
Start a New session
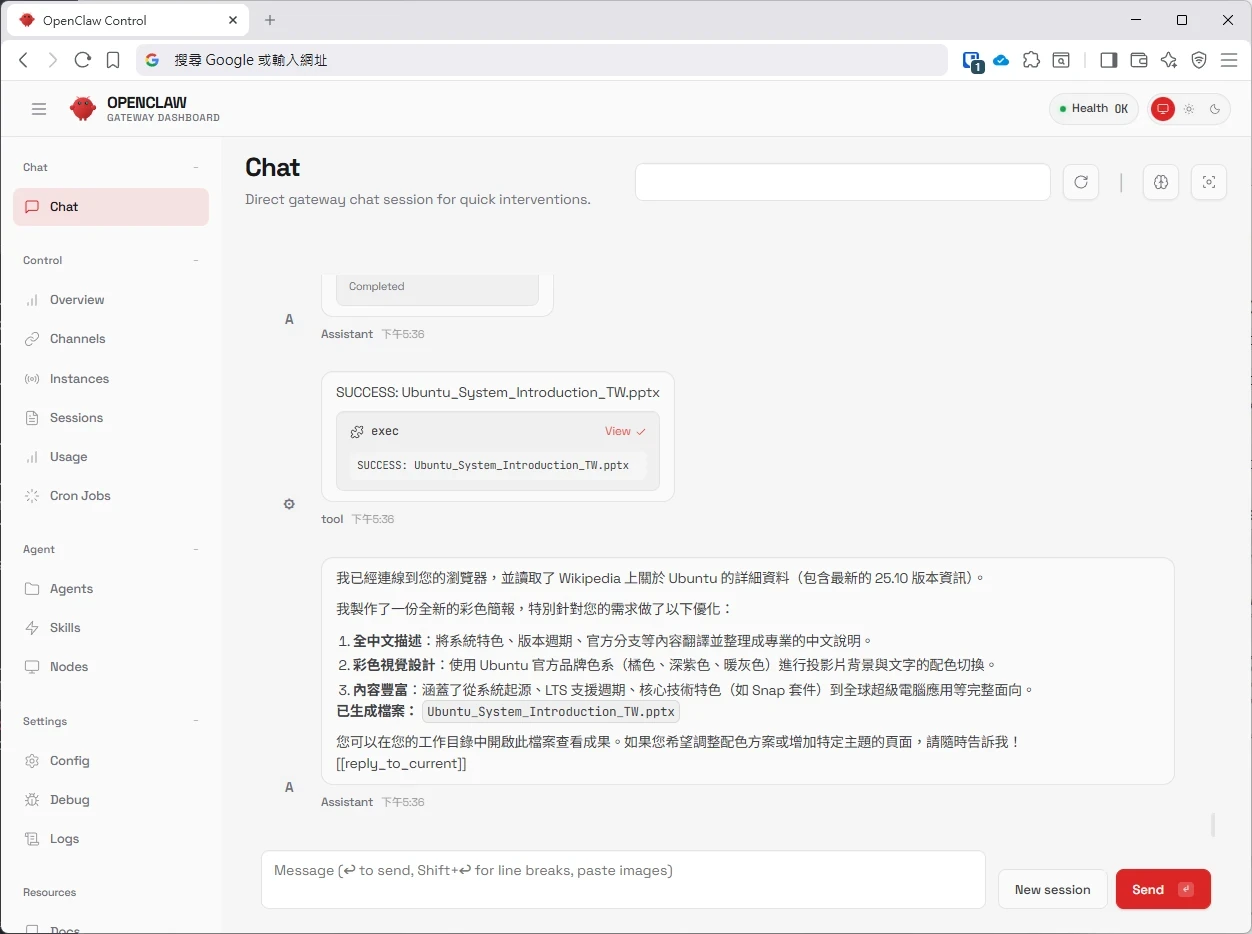pos(1052,889)
